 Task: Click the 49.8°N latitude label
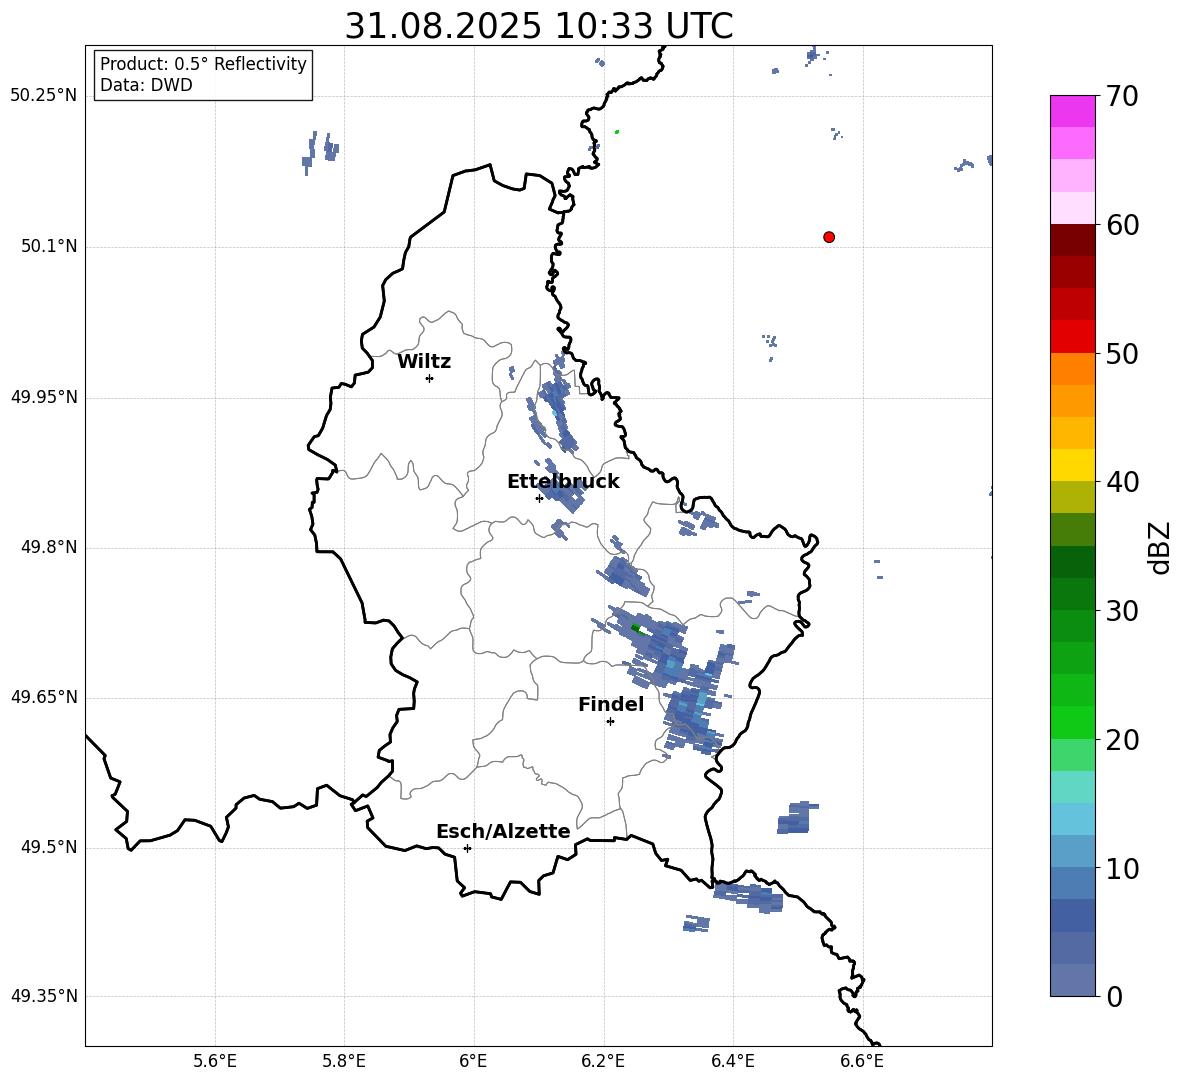click(49, 547)
